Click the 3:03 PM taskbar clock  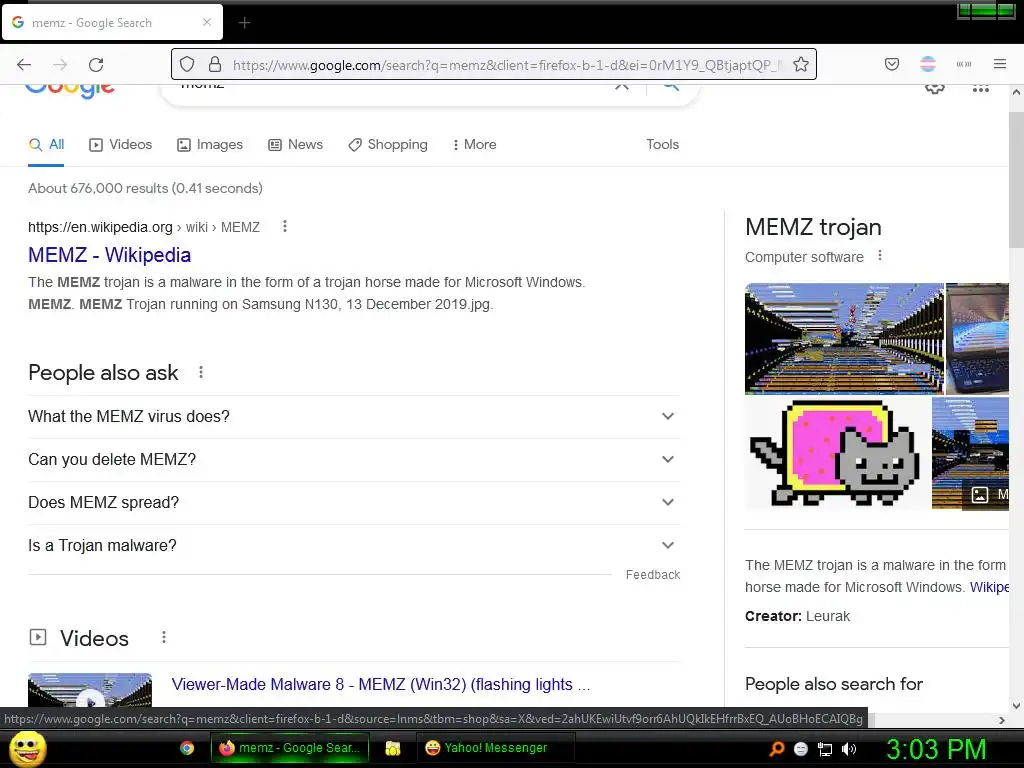pyautogui.click(x=936, y=749)
